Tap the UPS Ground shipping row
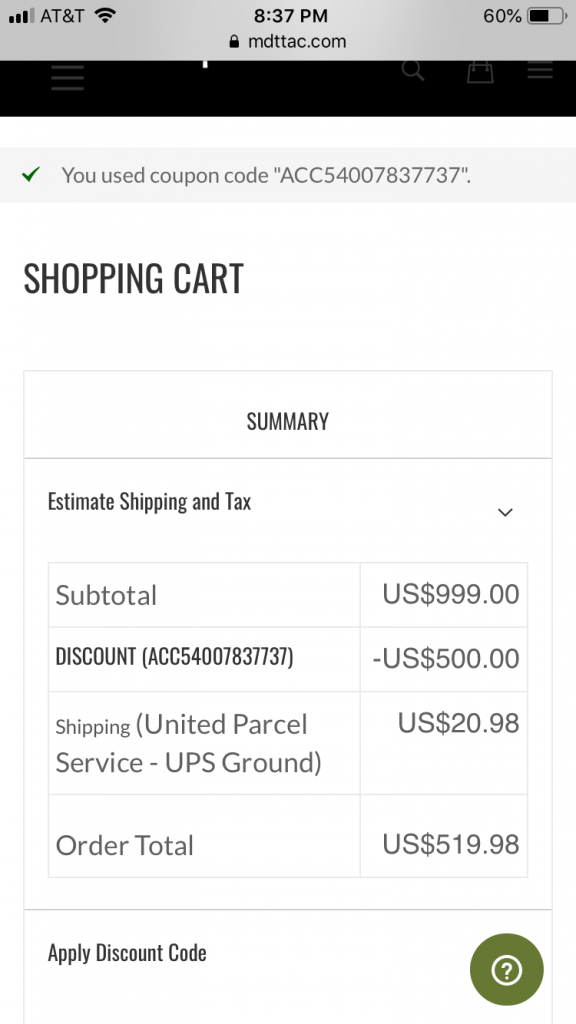 (288, 743)
